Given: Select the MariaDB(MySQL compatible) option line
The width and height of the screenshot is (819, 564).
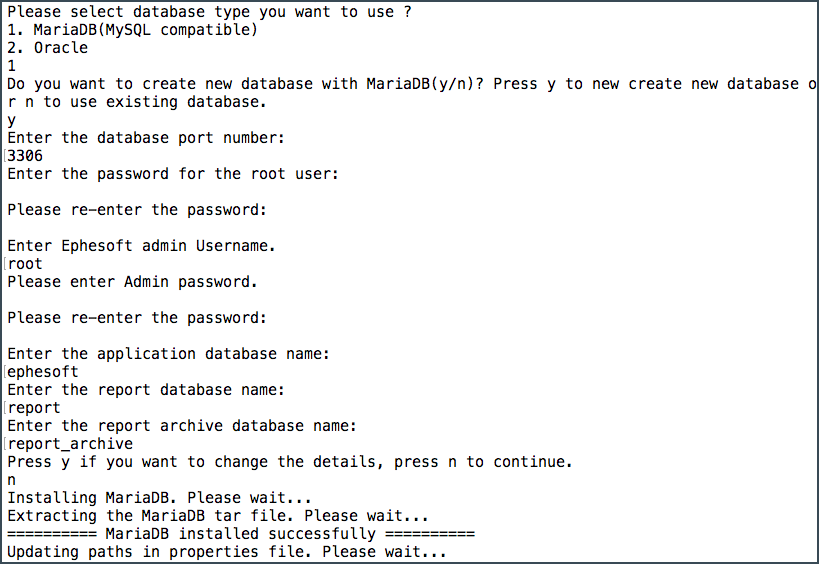Looking at the screenshot, I should point(133,30).
